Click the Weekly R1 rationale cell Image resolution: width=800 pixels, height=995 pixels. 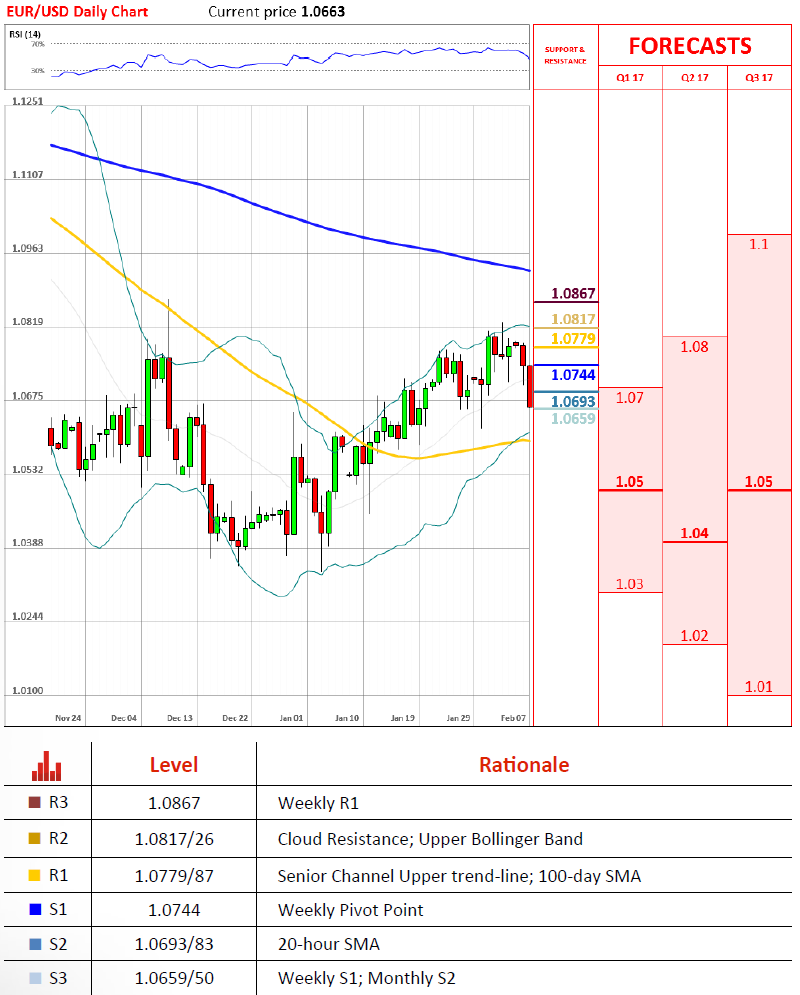click(x=318, y=803)
